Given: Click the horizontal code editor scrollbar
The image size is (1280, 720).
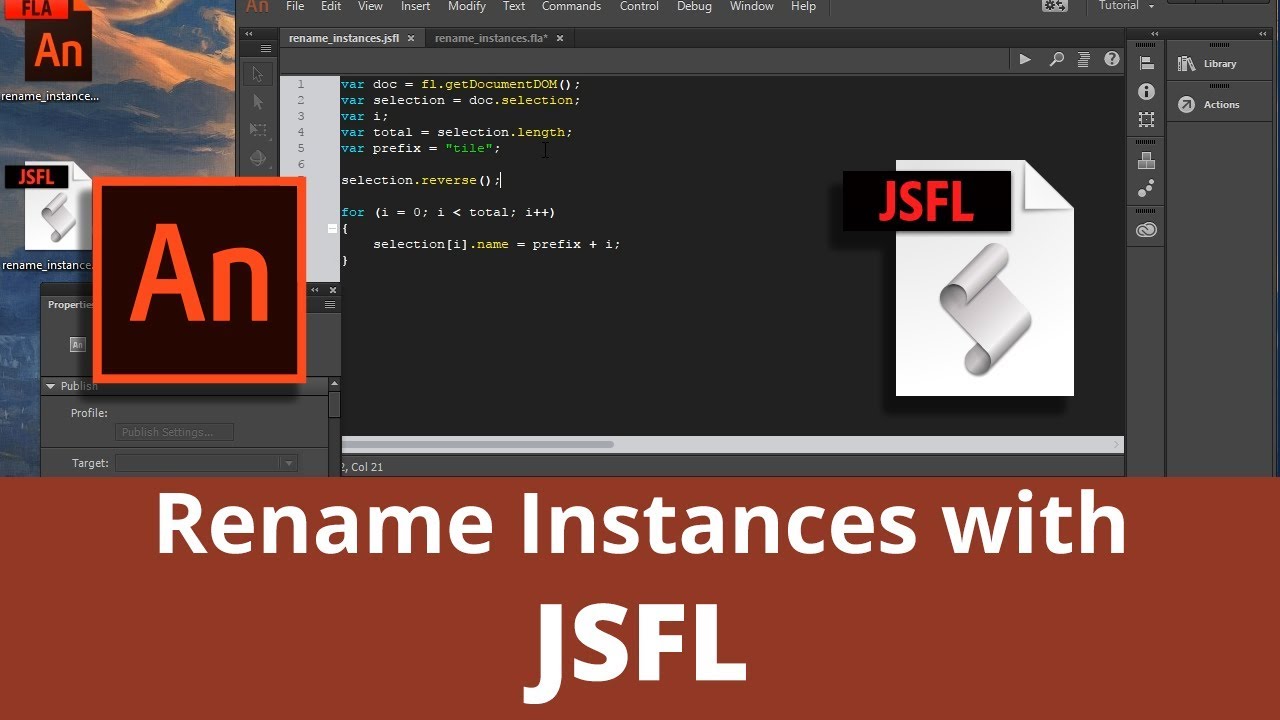Looking at the screenshot, I should click(x=479, y=444).
